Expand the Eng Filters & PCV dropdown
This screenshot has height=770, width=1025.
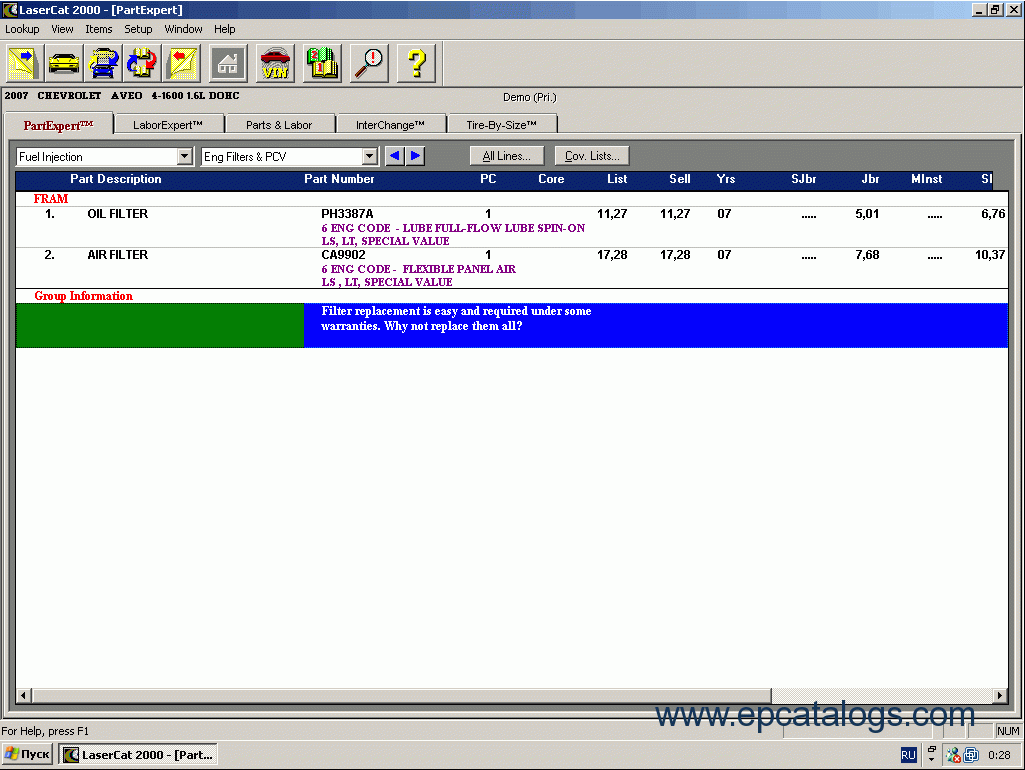(369, 156)
